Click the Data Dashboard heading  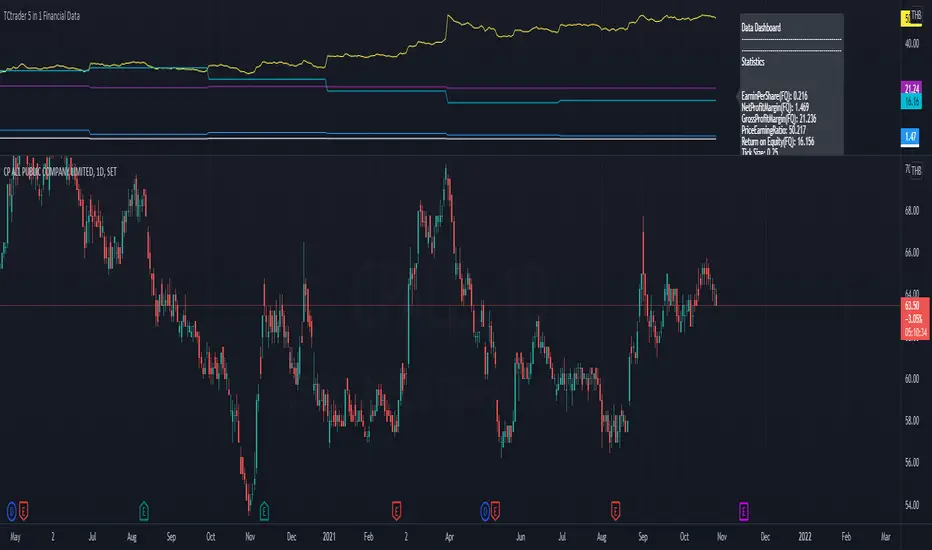pyautogui.click(x=761, y=27)
